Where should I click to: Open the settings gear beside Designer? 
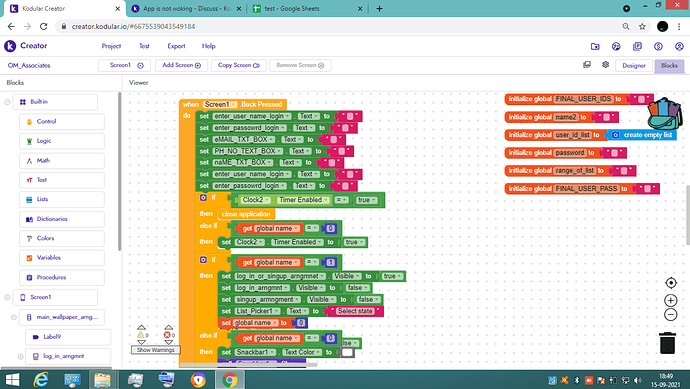(606, 65)
